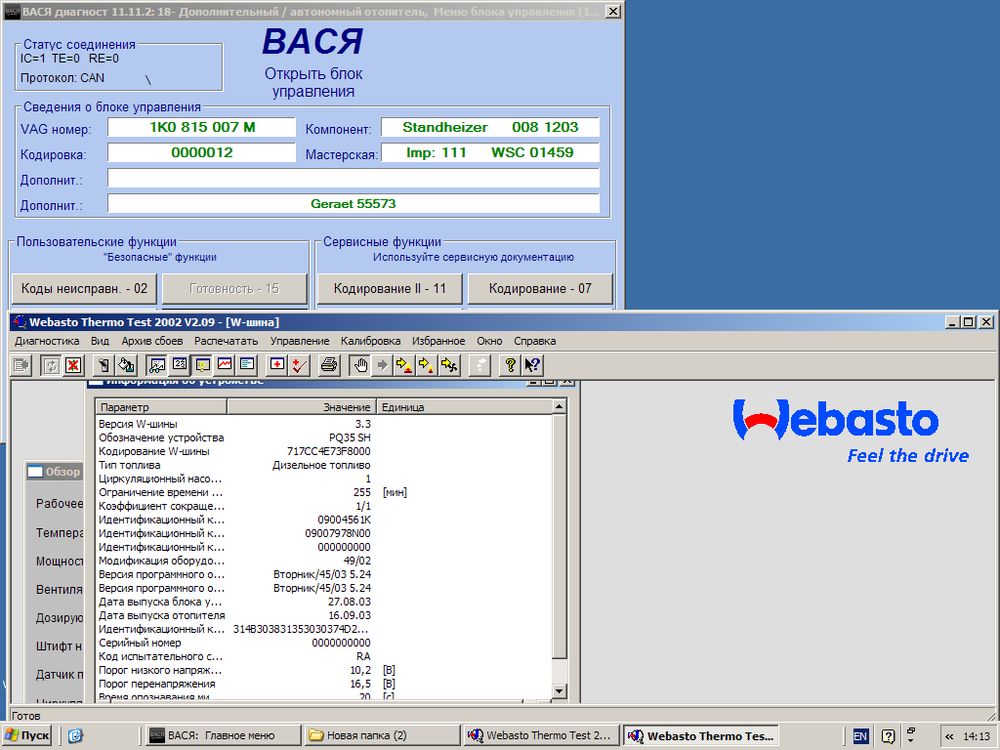This screenshot has height=750, width=1000.
Task: Open the Управление menu
Action: tap(300, 341)
